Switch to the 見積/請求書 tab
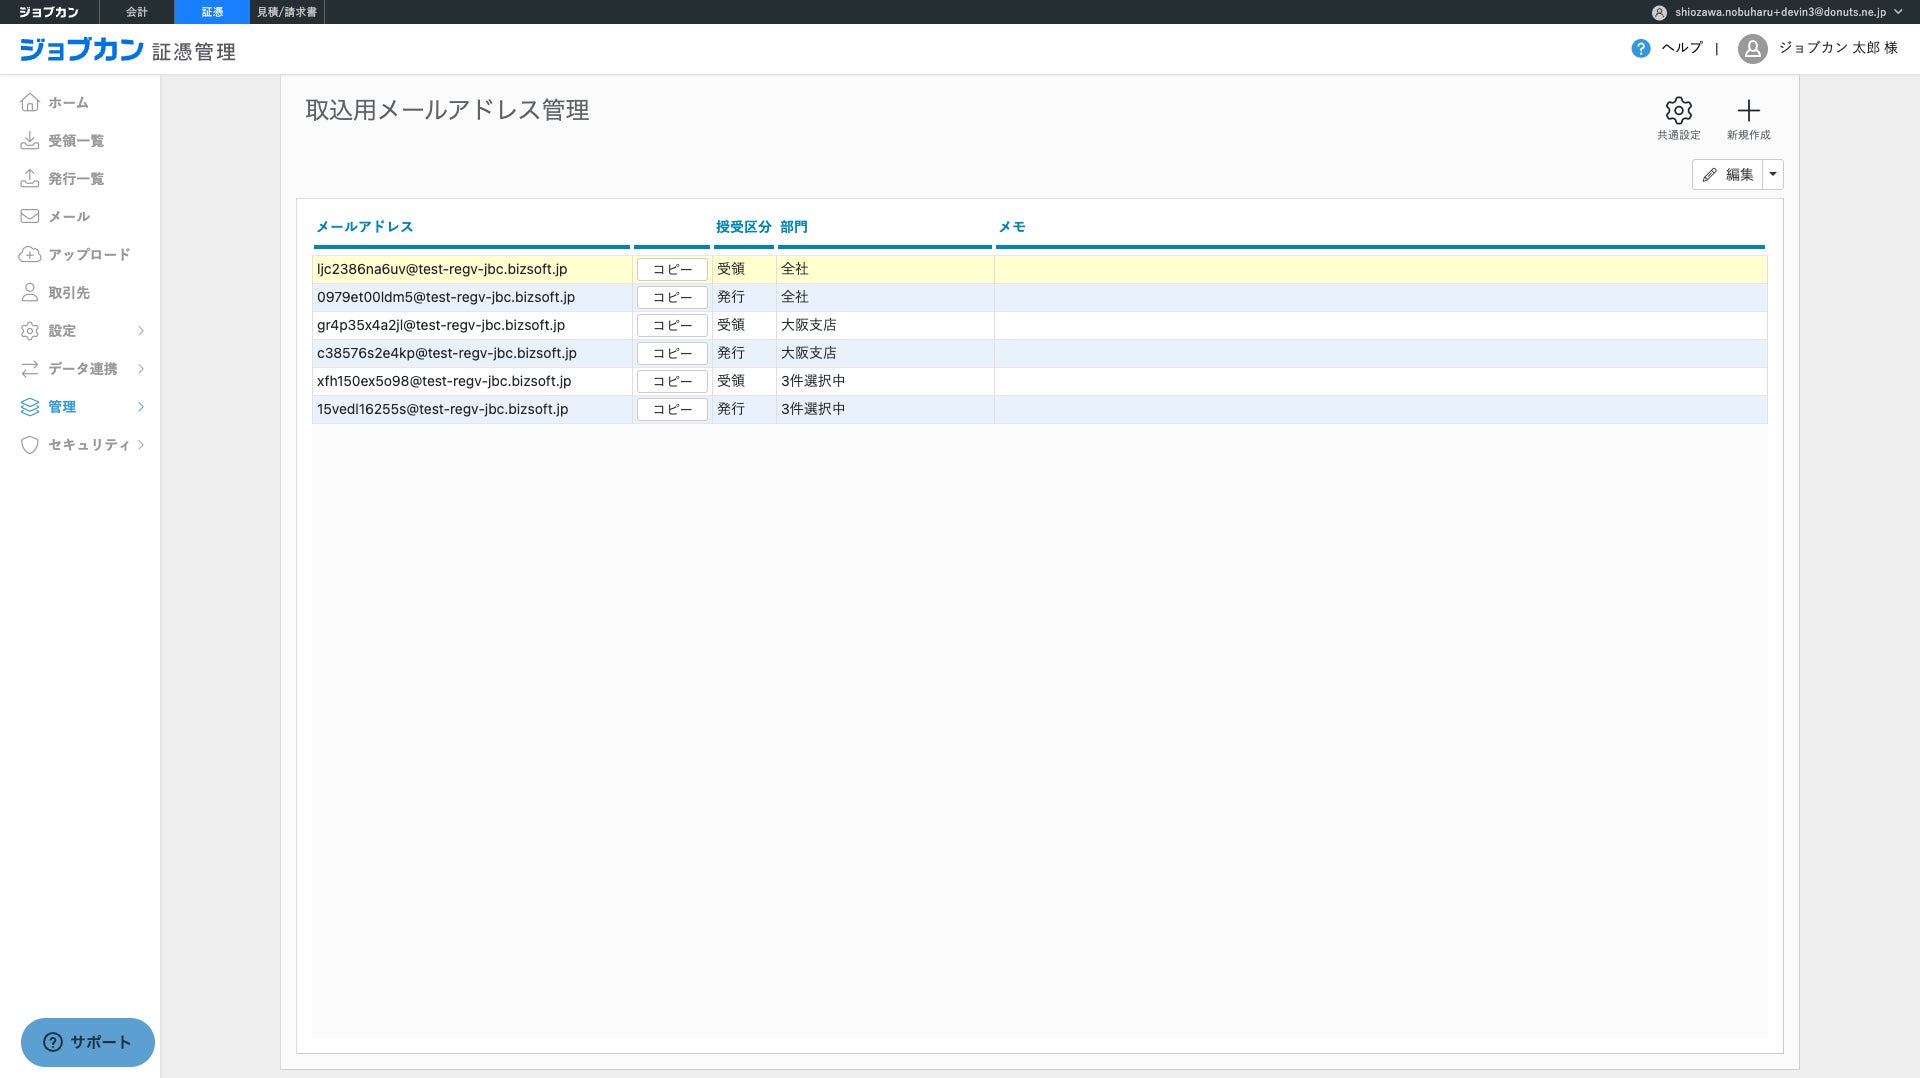The image size is (1920, 1078). [287, 12]
